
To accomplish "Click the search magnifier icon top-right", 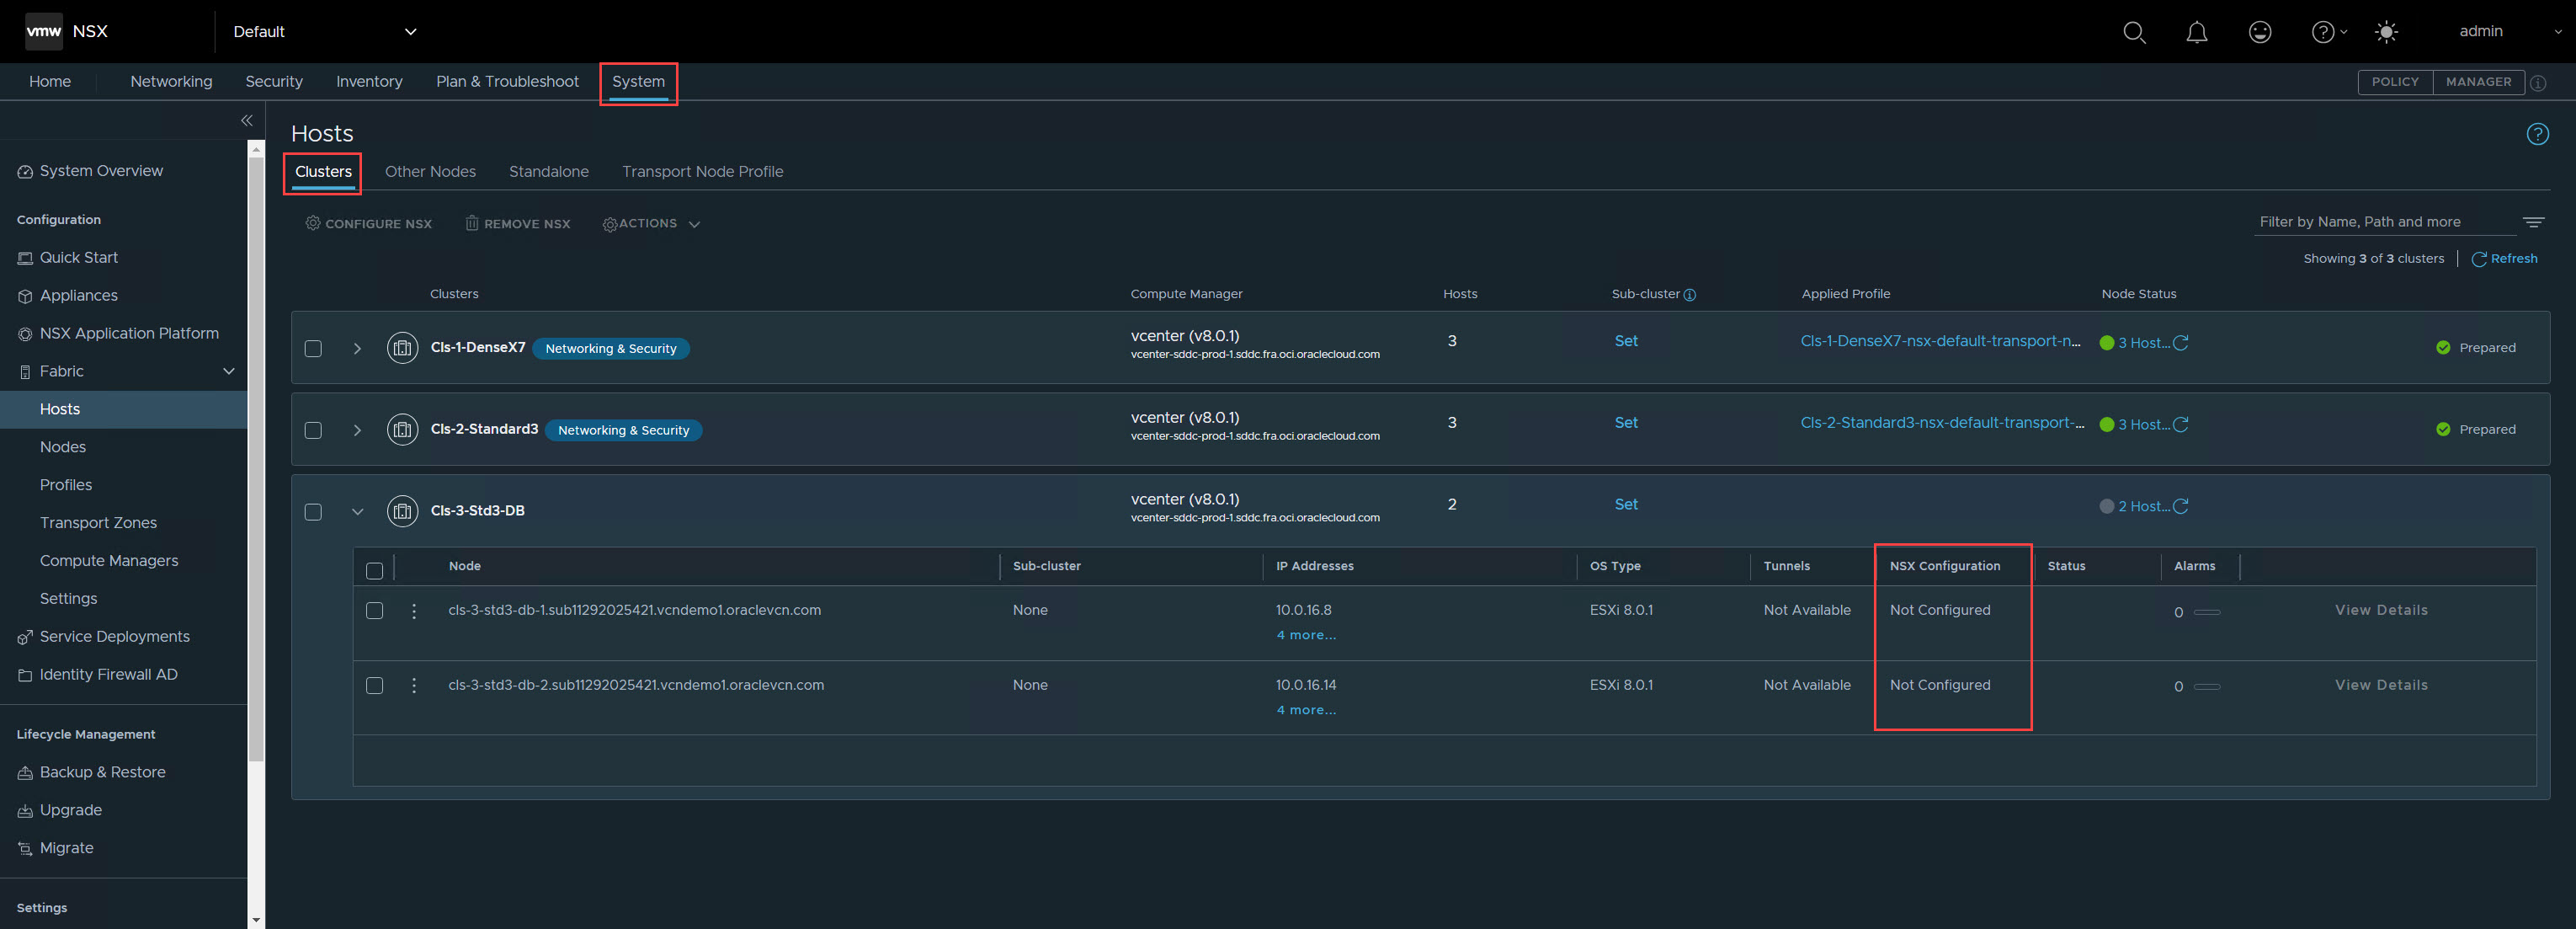I will pyautogui.click(x=2132, y=31).
